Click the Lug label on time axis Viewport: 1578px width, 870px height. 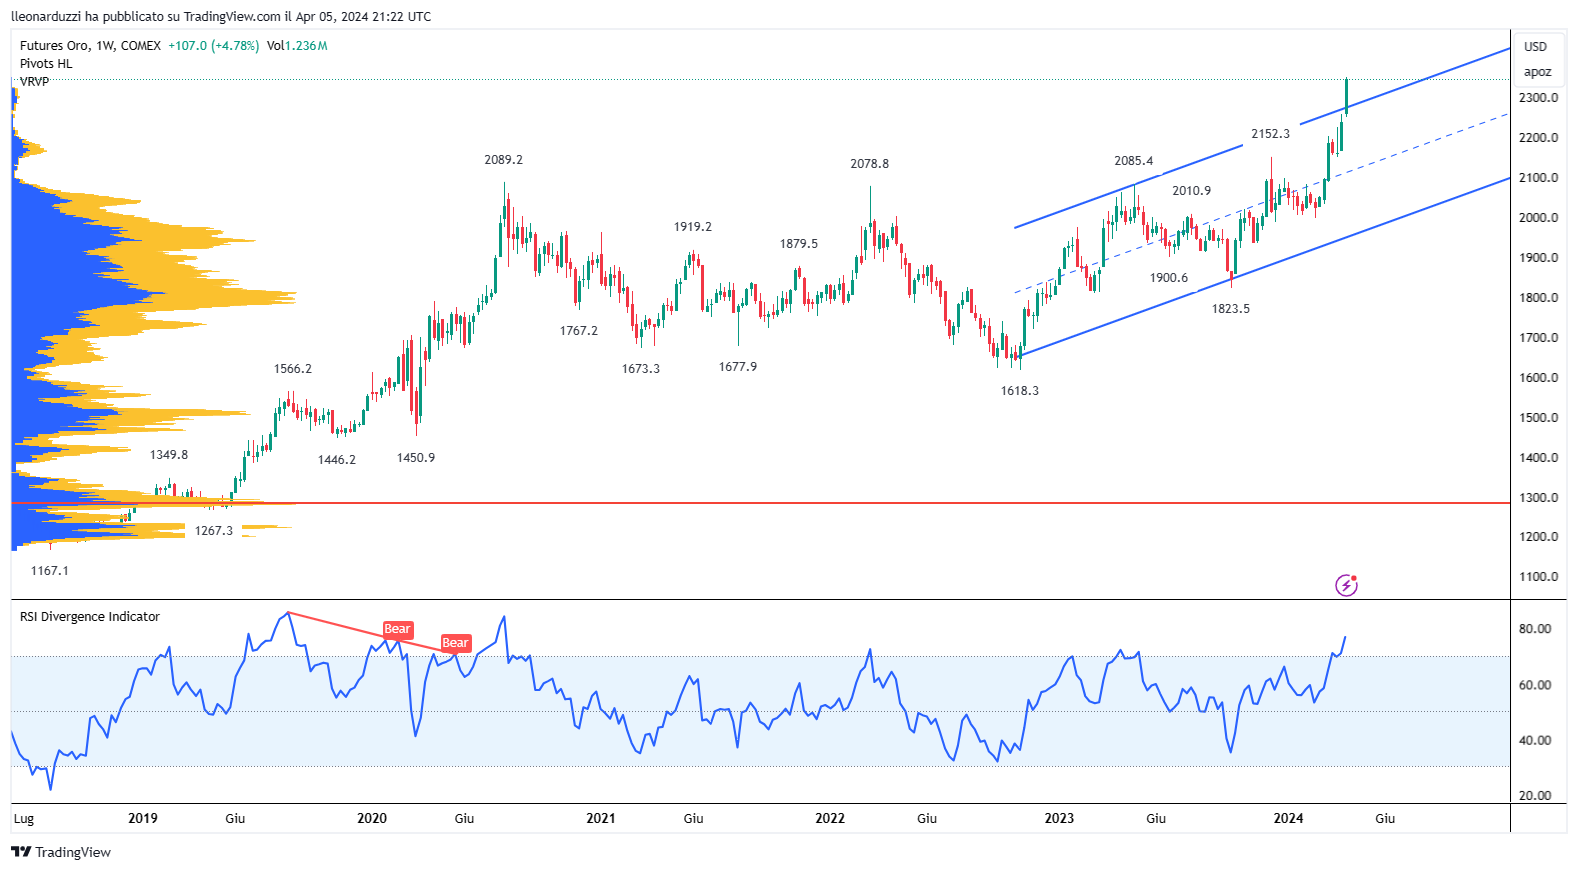[24, 819]
